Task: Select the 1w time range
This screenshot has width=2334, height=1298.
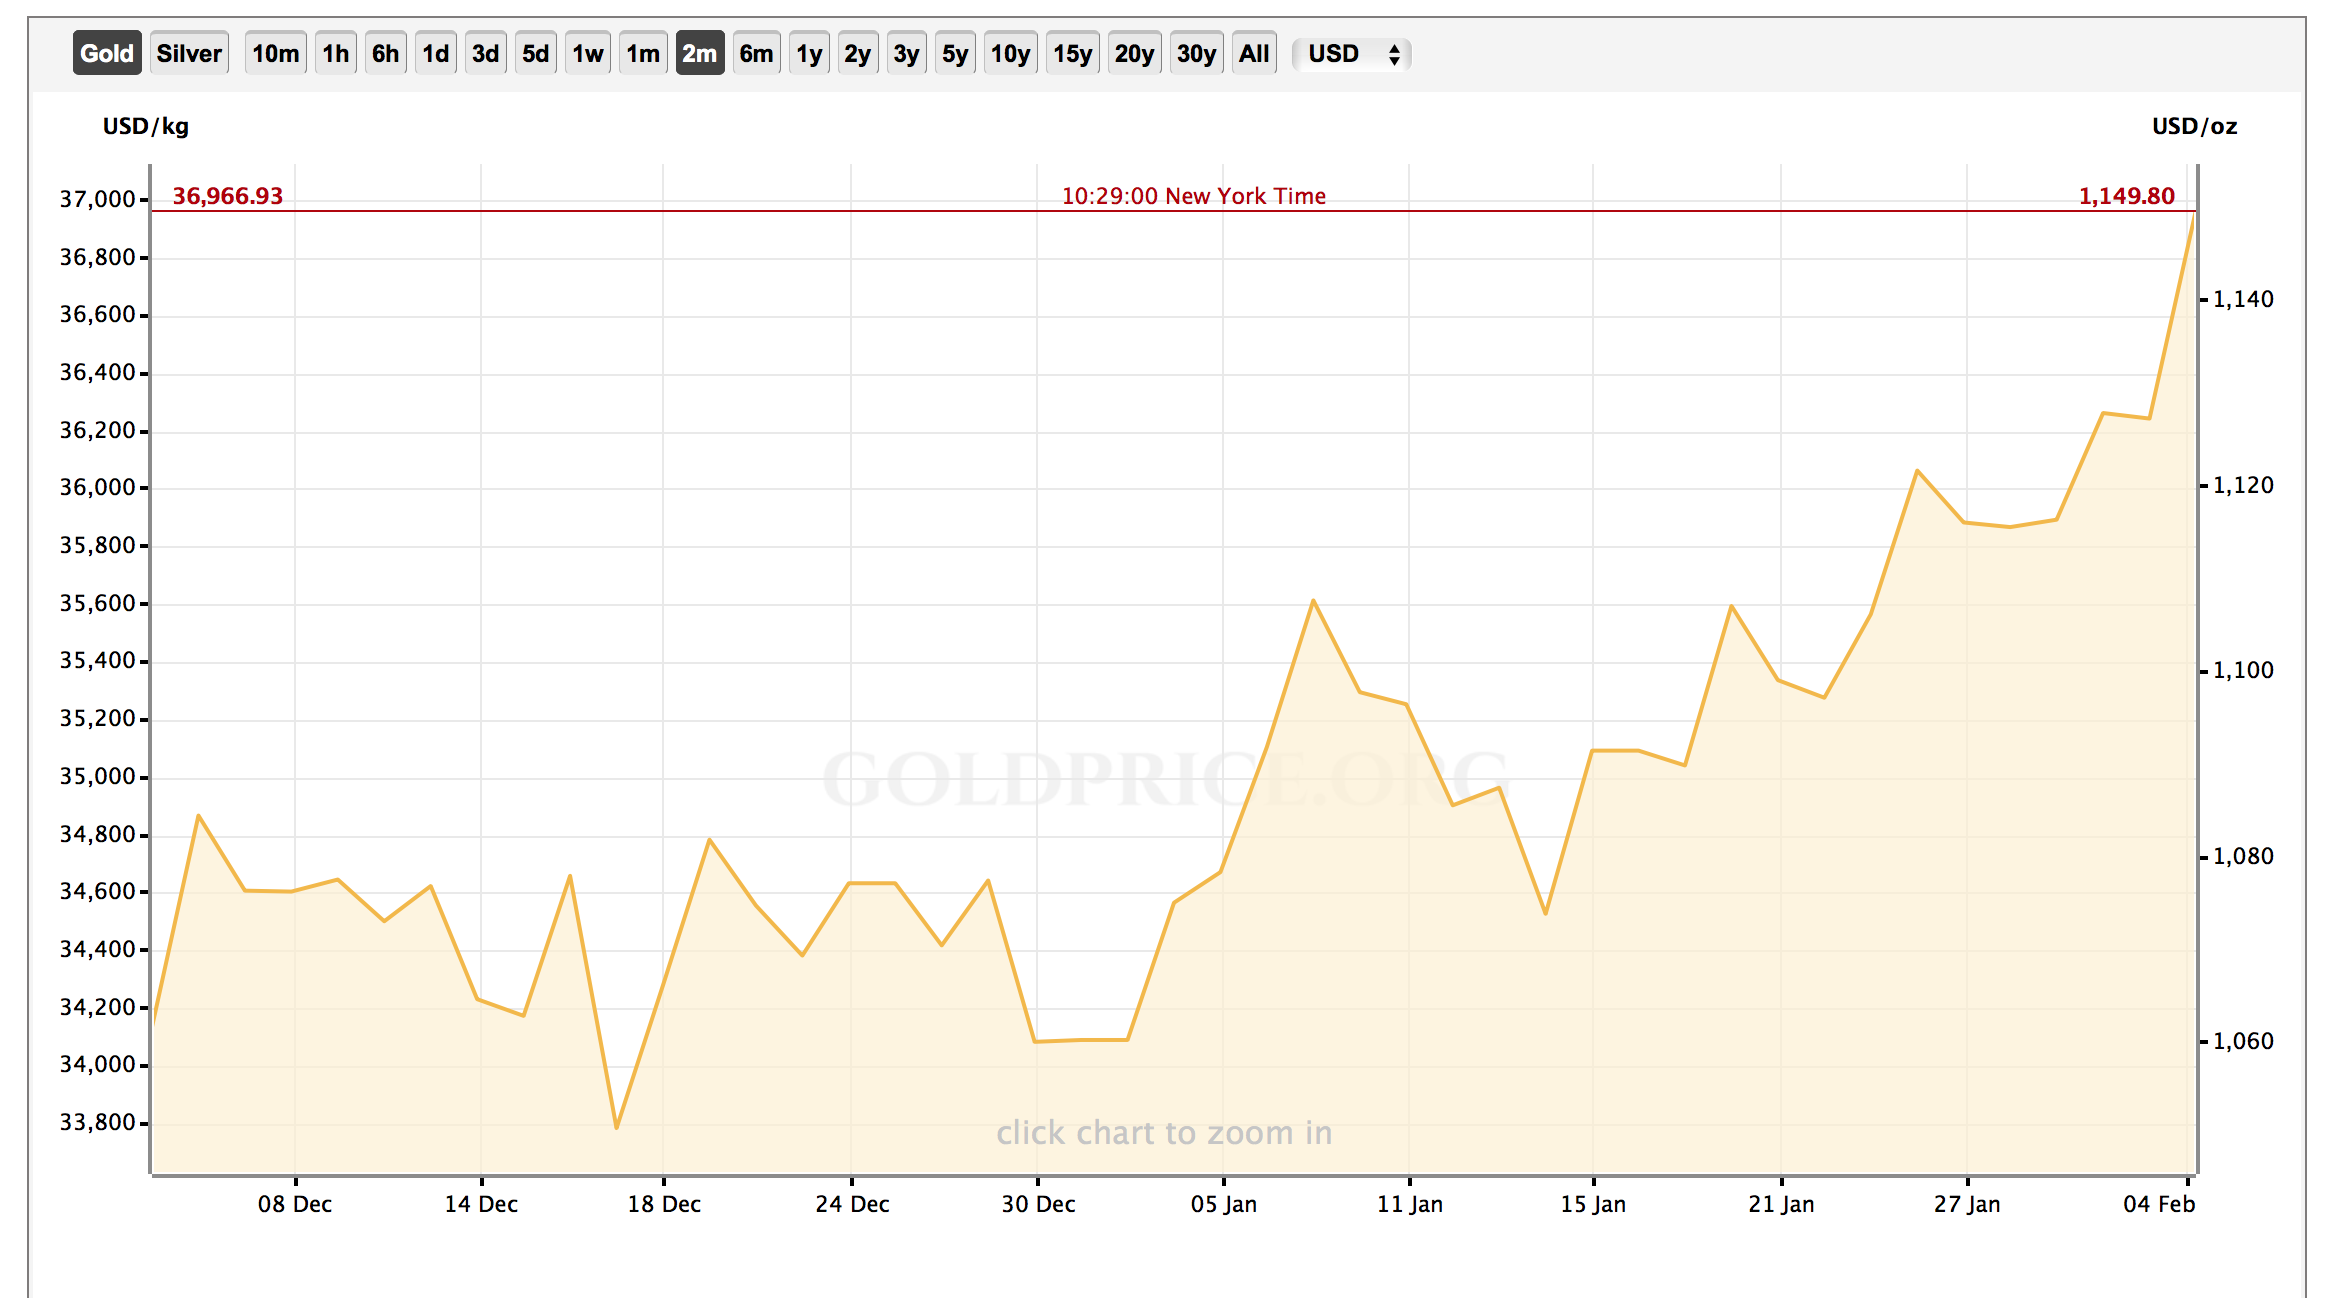Action: 588,53
